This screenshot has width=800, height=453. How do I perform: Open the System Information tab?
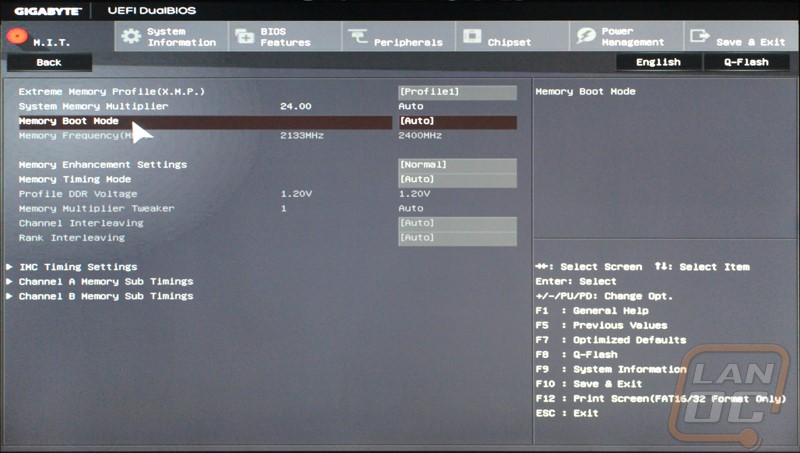(x=172, y=36)
